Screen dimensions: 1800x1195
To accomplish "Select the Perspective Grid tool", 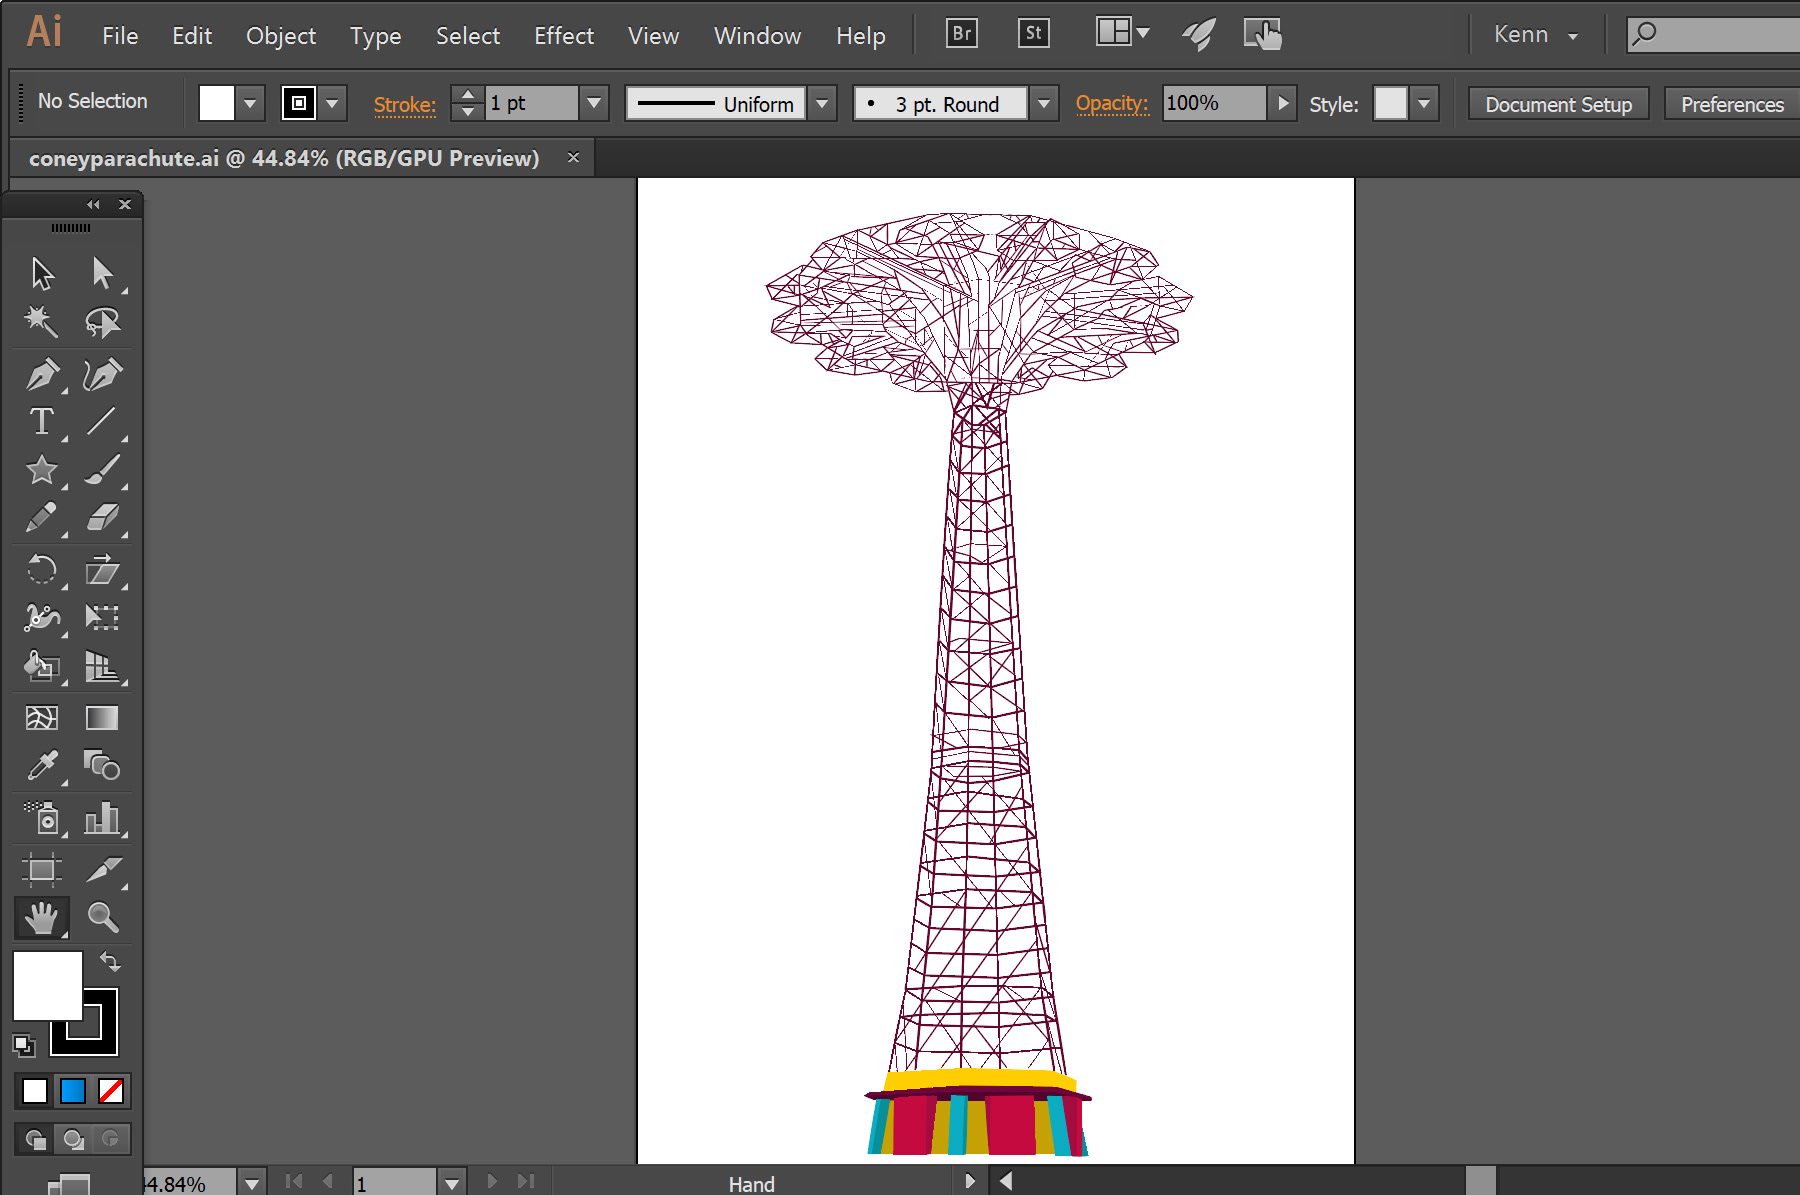I will (102, 666).
